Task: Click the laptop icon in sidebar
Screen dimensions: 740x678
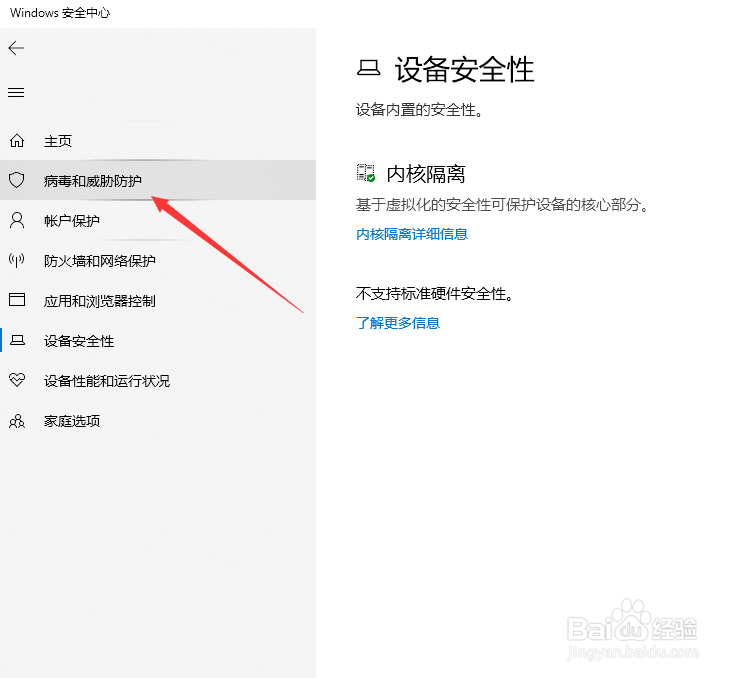Action: [17, 340]
